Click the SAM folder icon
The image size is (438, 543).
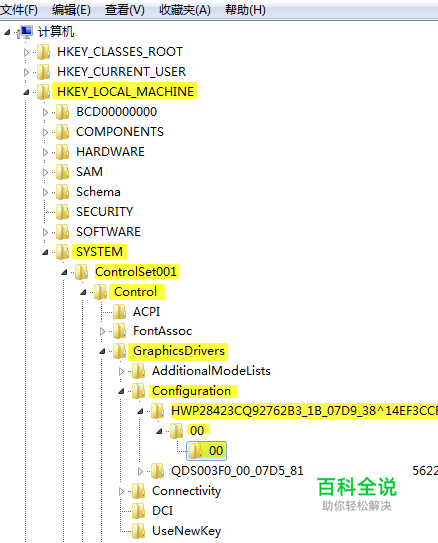click(63, 172)
